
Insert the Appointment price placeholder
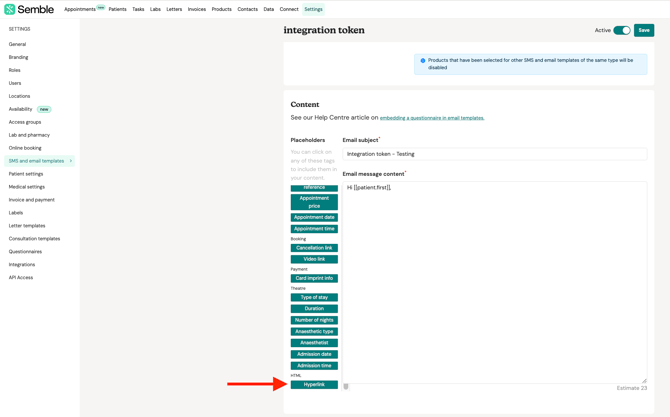tap(314, 202)
